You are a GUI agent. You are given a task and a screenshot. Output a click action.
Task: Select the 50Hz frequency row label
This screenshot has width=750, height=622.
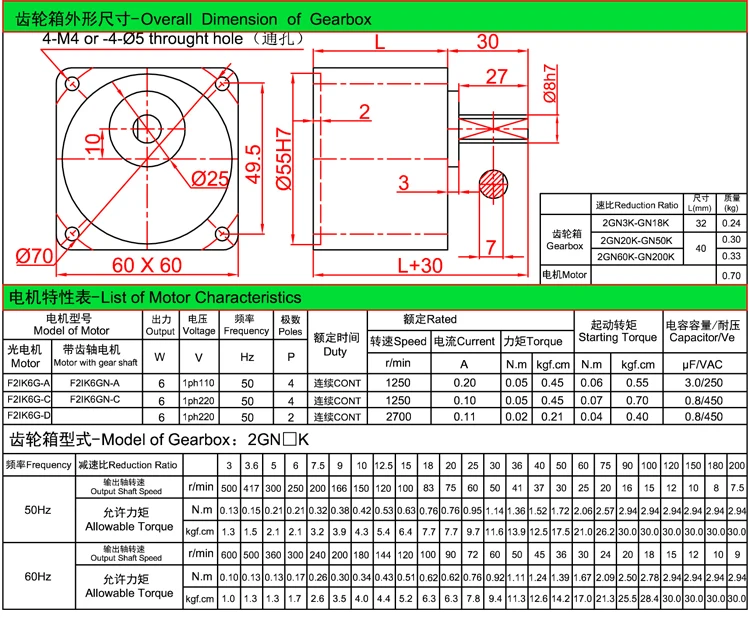coord(38,510)
